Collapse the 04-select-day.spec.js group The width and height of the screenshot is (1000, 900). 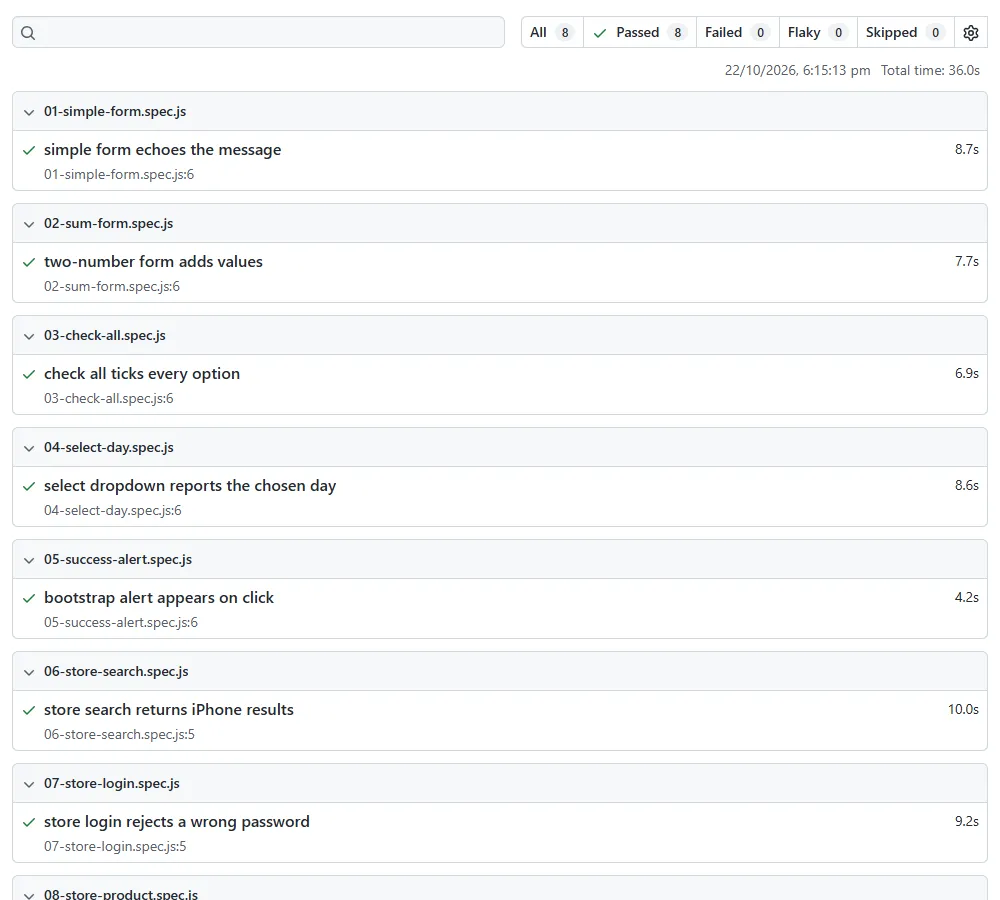click(x=29, y=448)
